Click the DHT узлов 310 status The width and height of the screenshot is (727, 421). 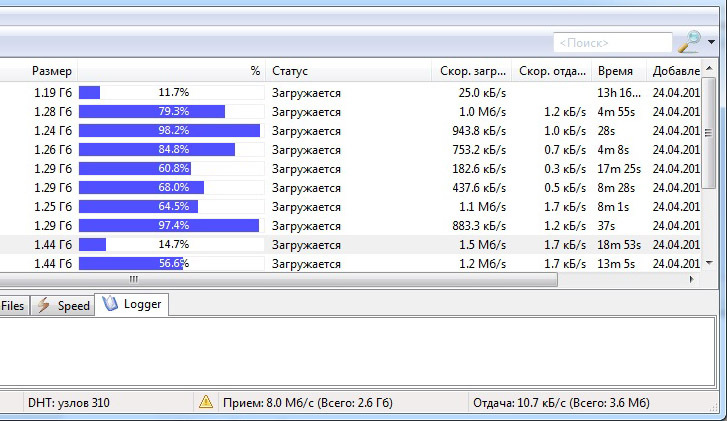click(67, 403)
